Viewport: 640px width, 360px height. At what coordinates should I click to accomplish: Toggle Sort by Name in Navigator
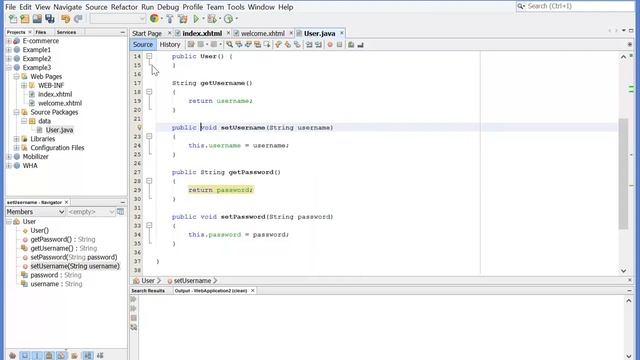(x=88, y=356)
